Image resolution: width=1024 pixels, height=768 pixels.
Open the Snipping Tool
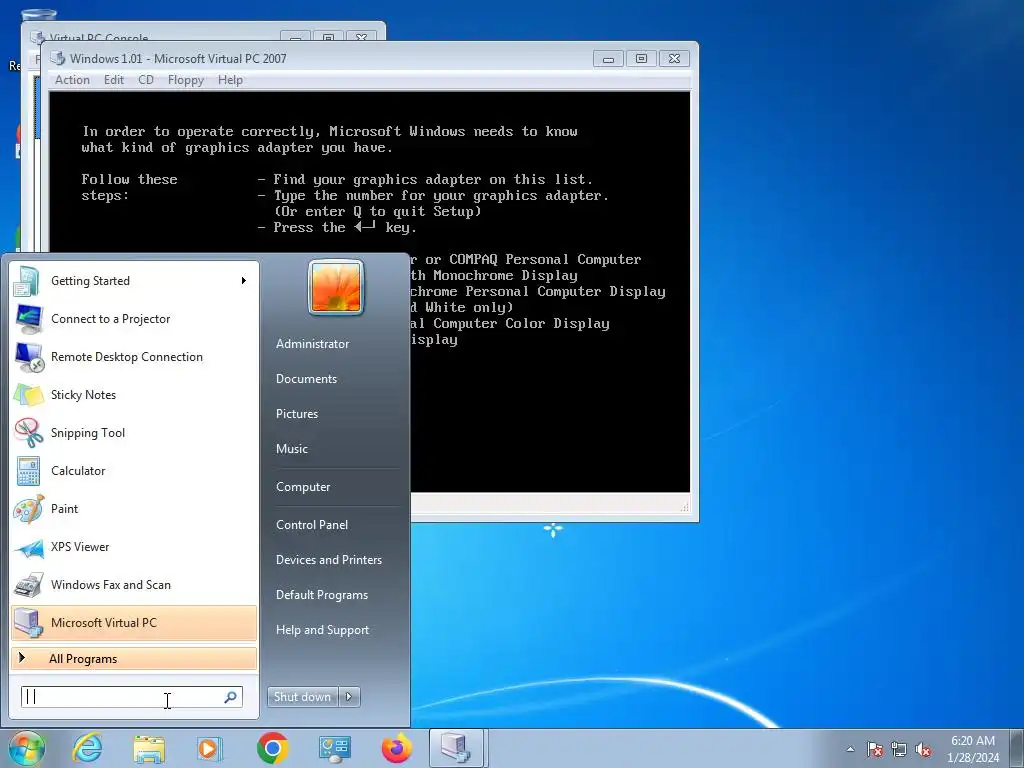(x=133, y=432)
